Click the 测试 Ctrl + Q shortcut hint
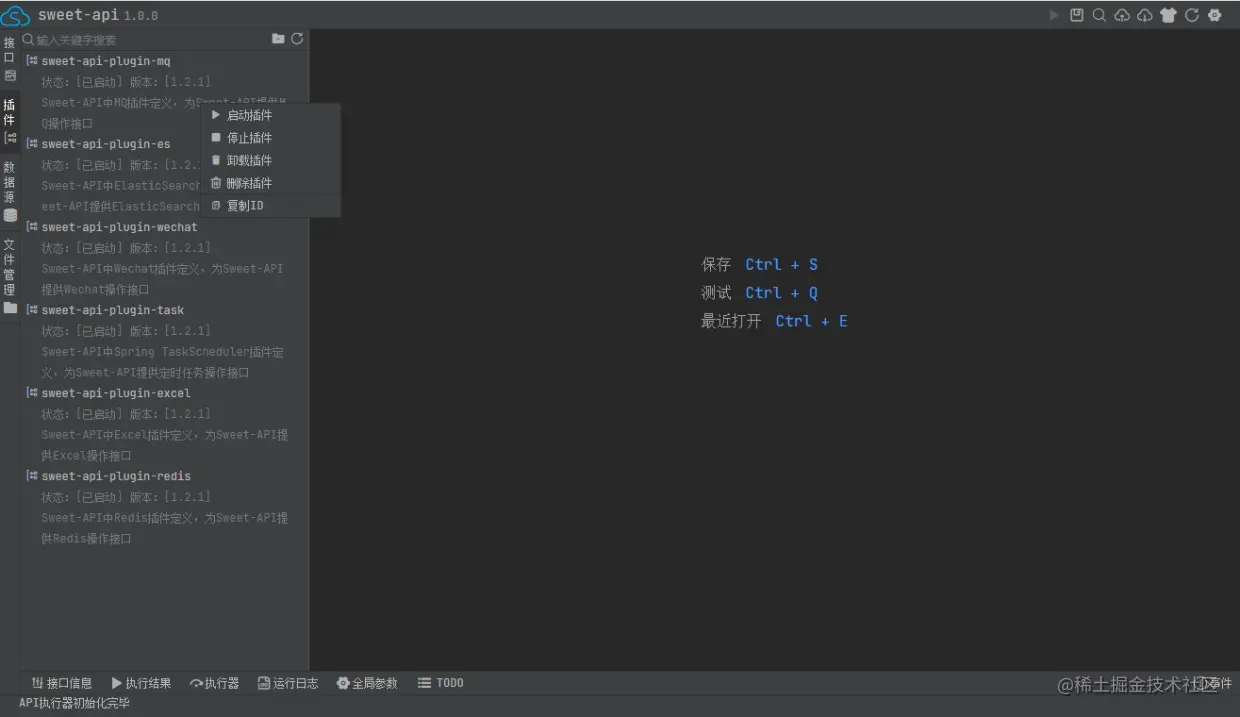Viewport: 1240px width, 717px height. 760,293
